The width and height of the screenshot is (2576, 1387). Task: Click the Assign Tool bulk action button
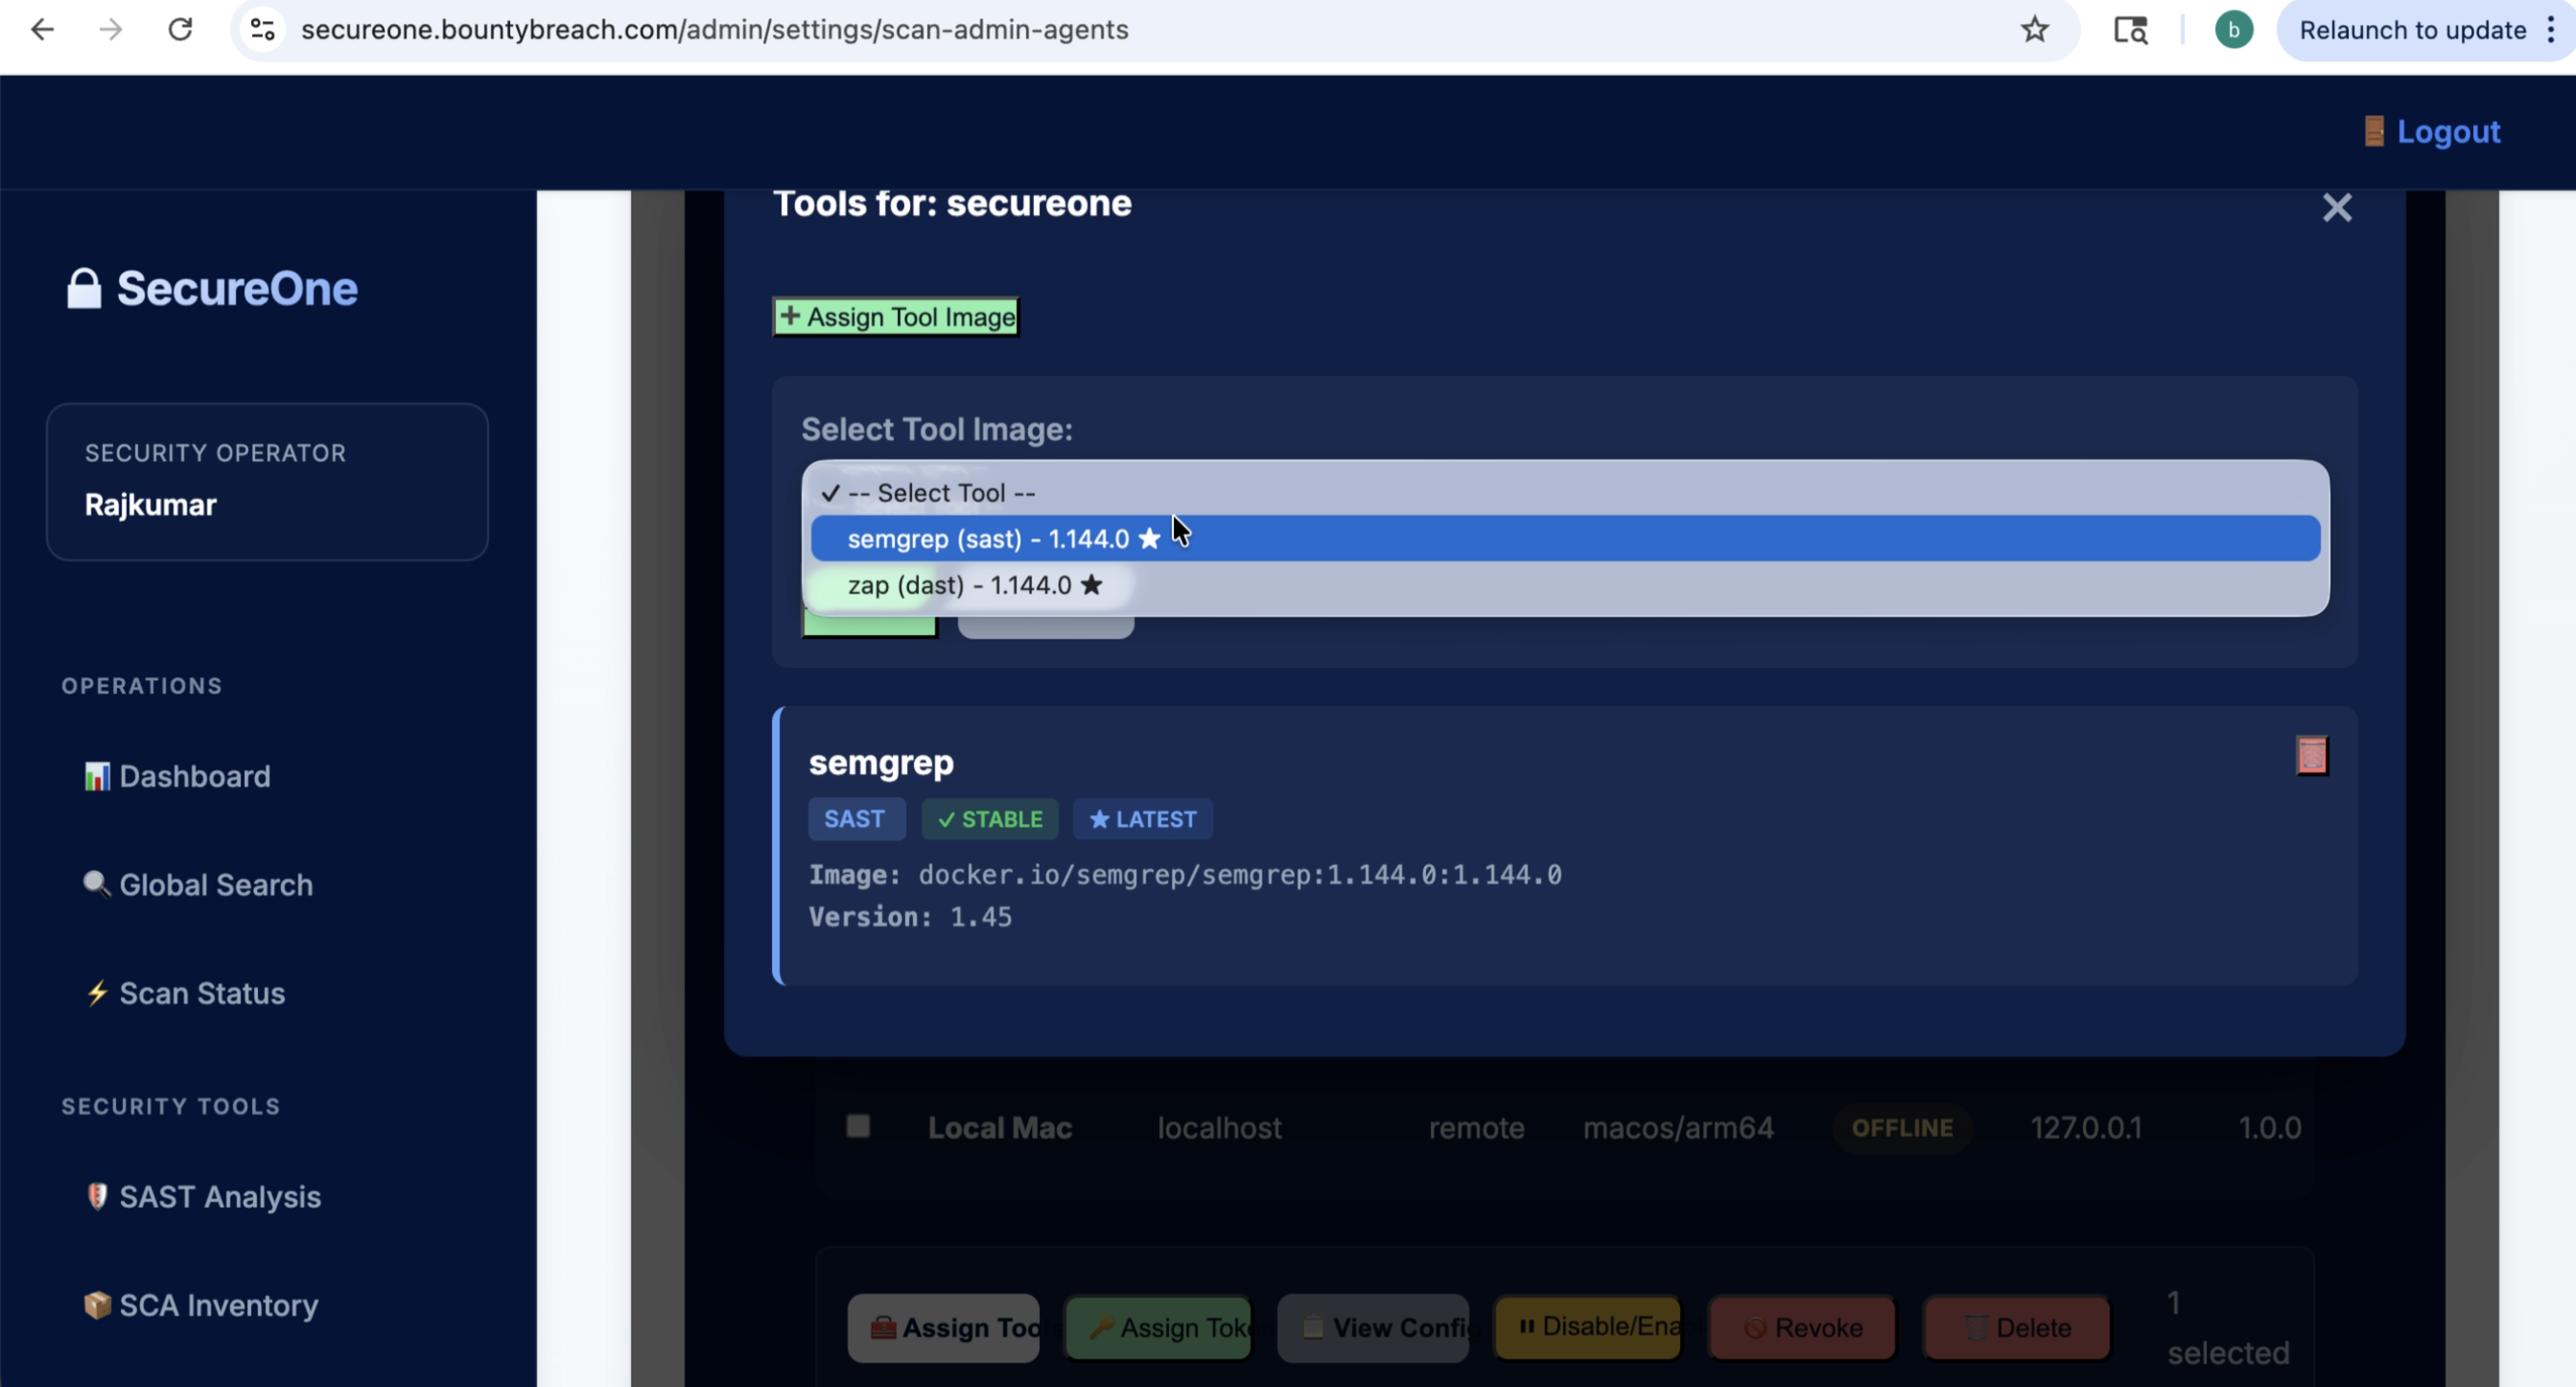pos(943,1328)
